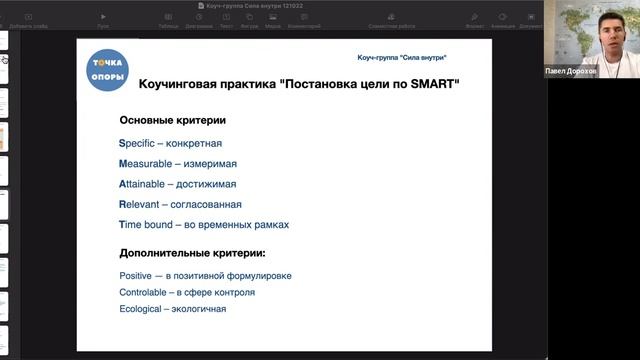Click the heading "Основные критерии"
This screenshot has height=360, width=640.
[173, 120]
